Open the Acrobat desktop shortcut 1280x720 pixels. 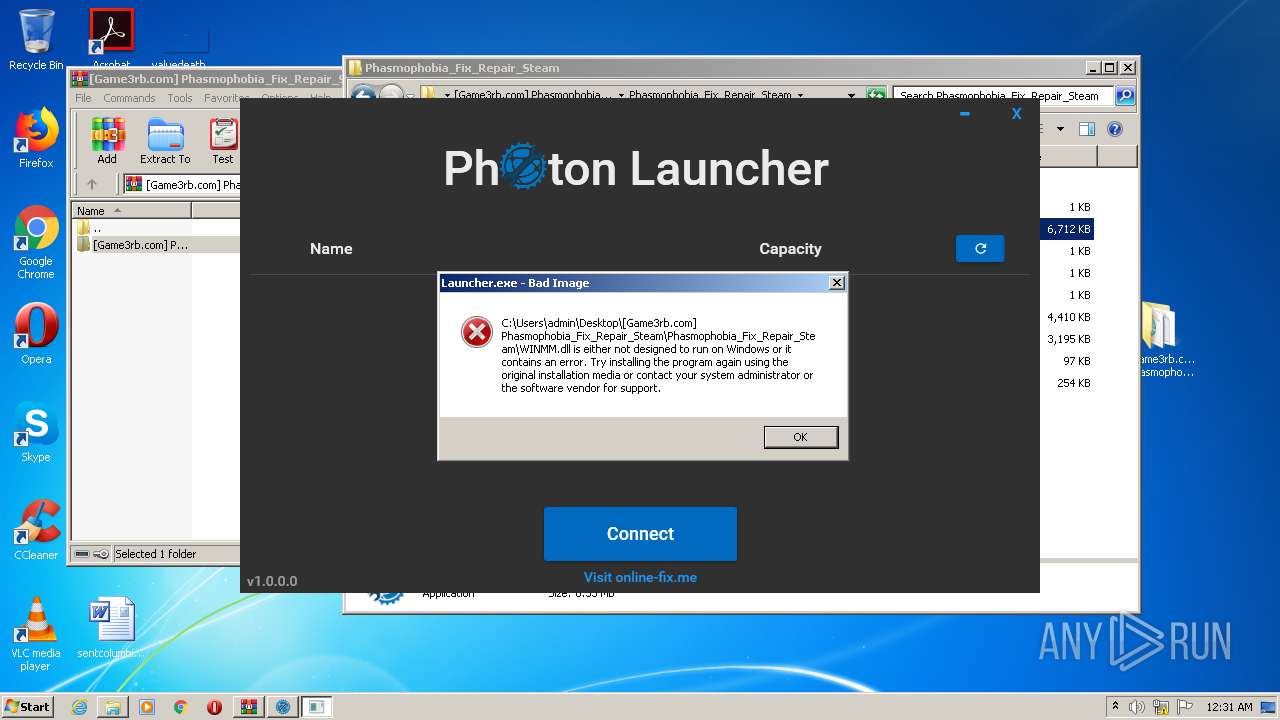pos(112,40)
